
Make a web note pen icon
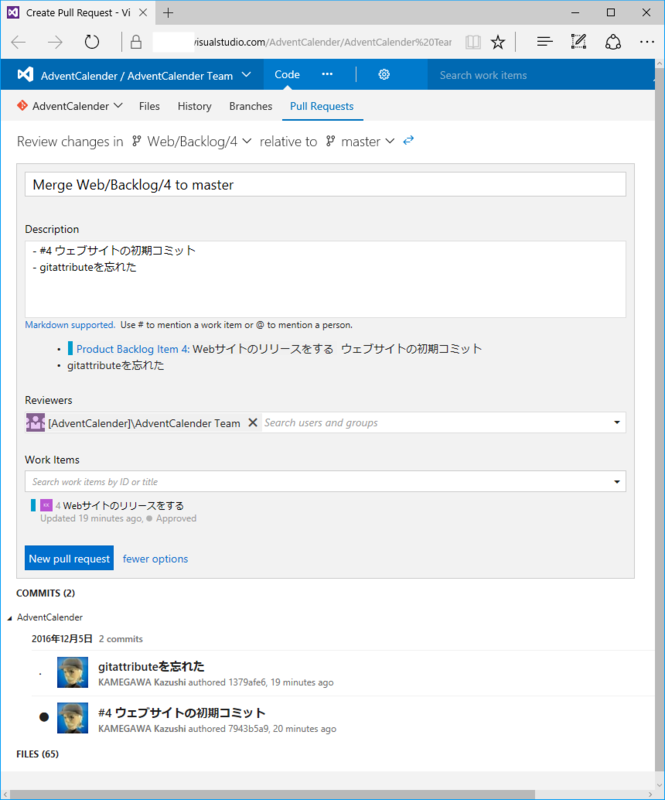coord(578,42)
